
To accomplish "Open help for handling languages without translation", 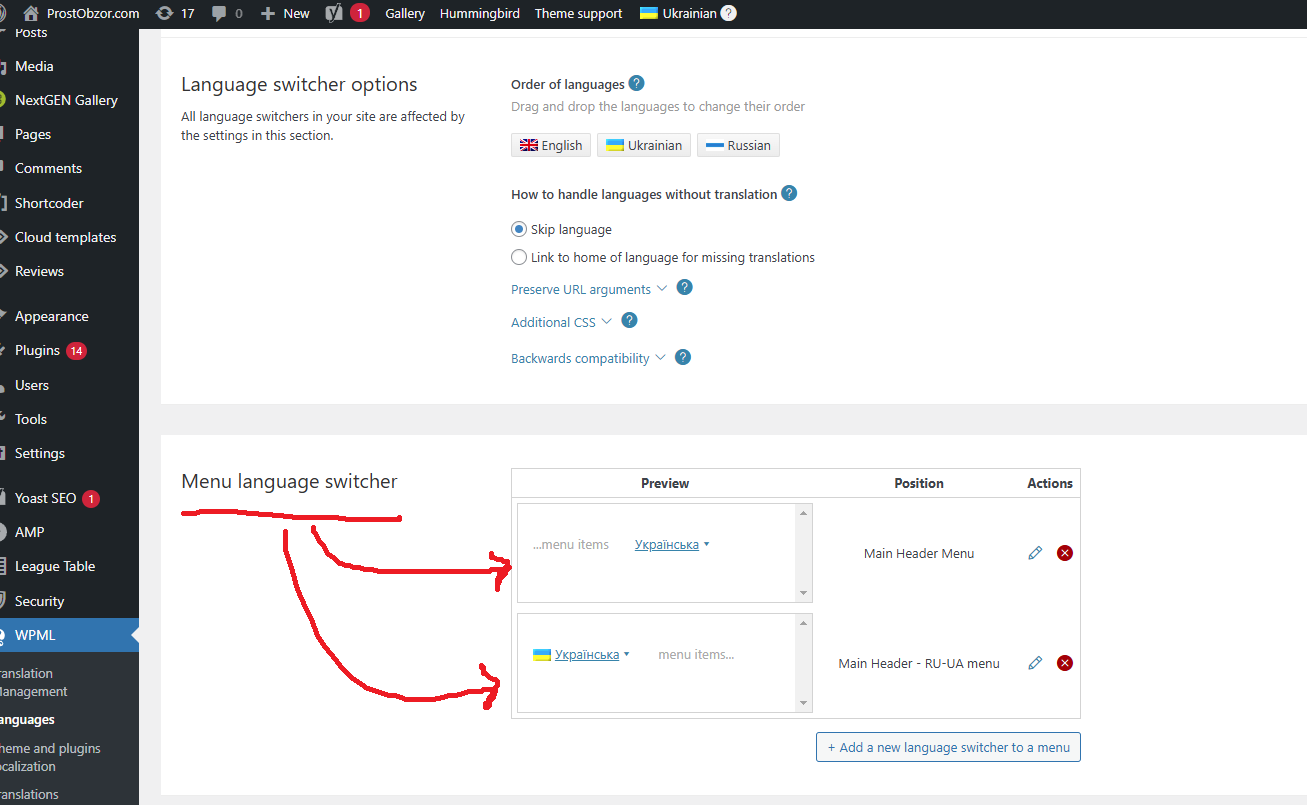I will click(789, 193).
